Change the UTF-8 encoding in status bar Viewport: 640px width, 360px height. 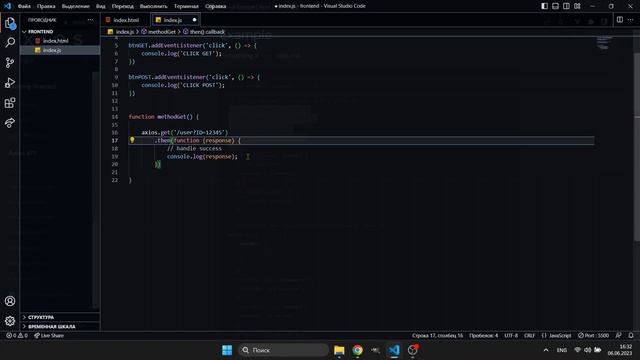tap(511, 336)
